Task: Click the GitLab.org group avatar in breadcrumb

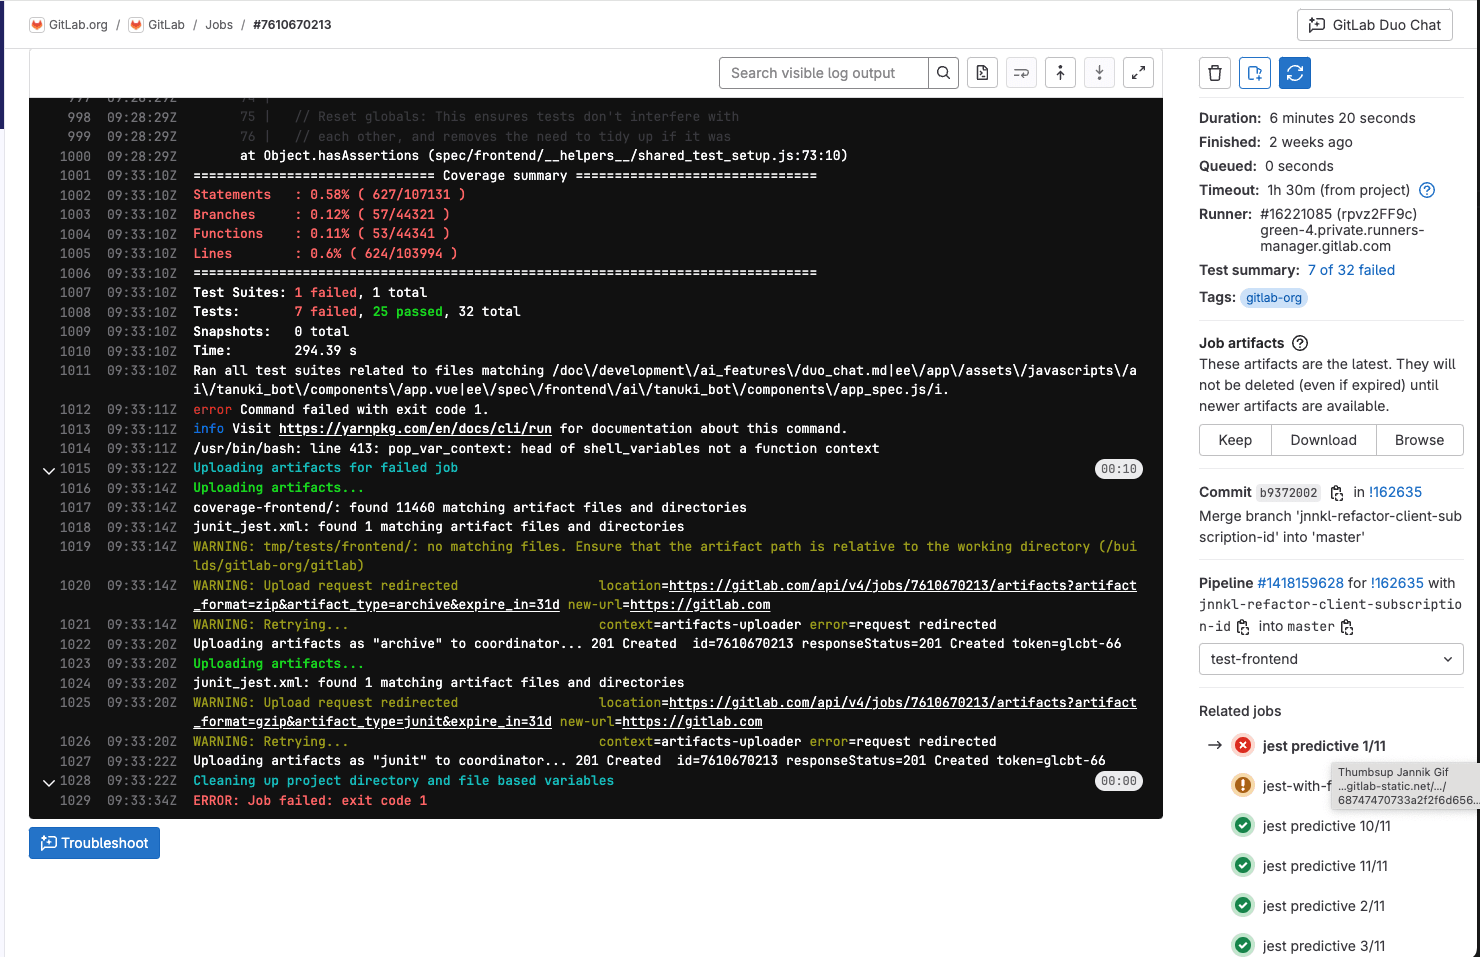Action: pyautogui.click(x=37, y=25)
